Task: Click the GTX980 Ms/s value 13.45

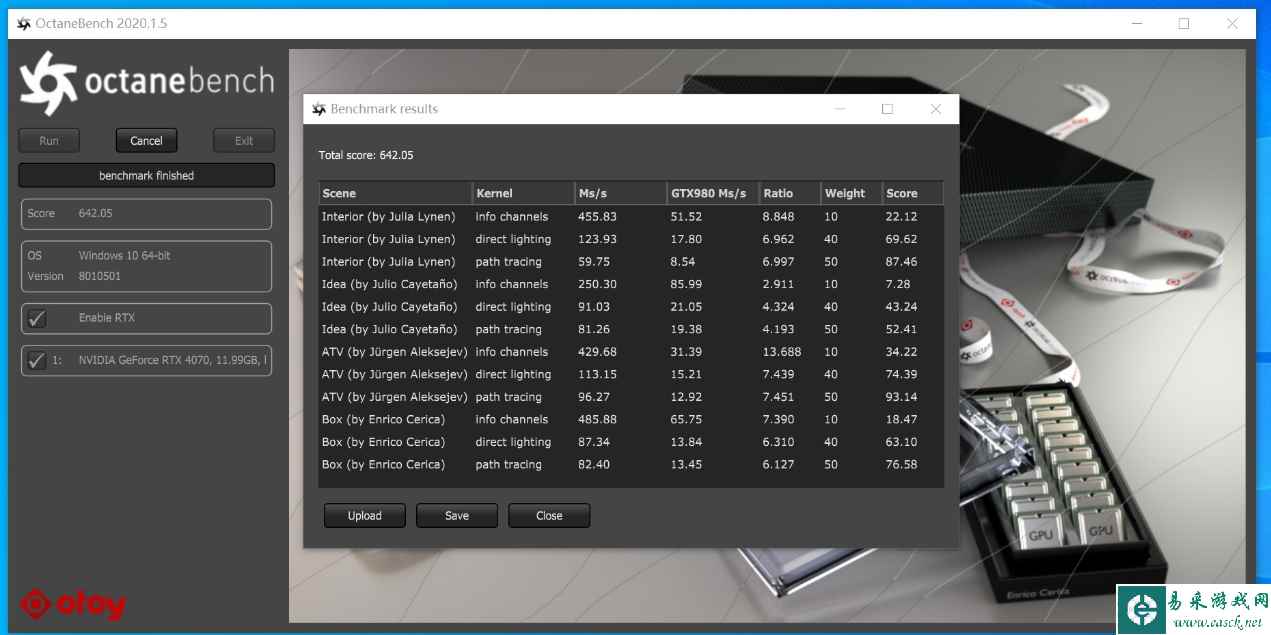Action: coord(686,464)
